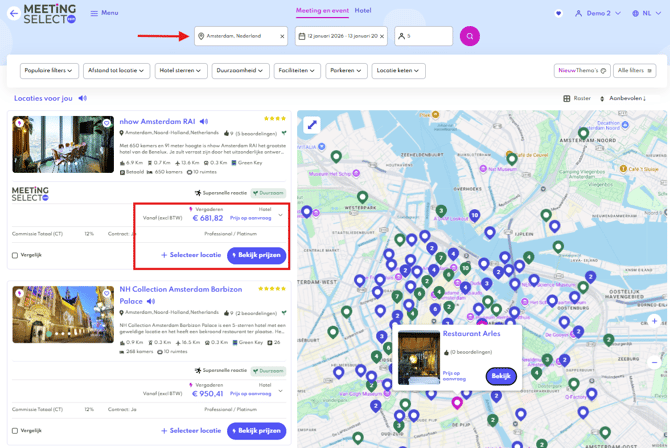The height and width of the screenshot is (448, 670).
Task: Click the pink search button
Action: tap(470, 36)
